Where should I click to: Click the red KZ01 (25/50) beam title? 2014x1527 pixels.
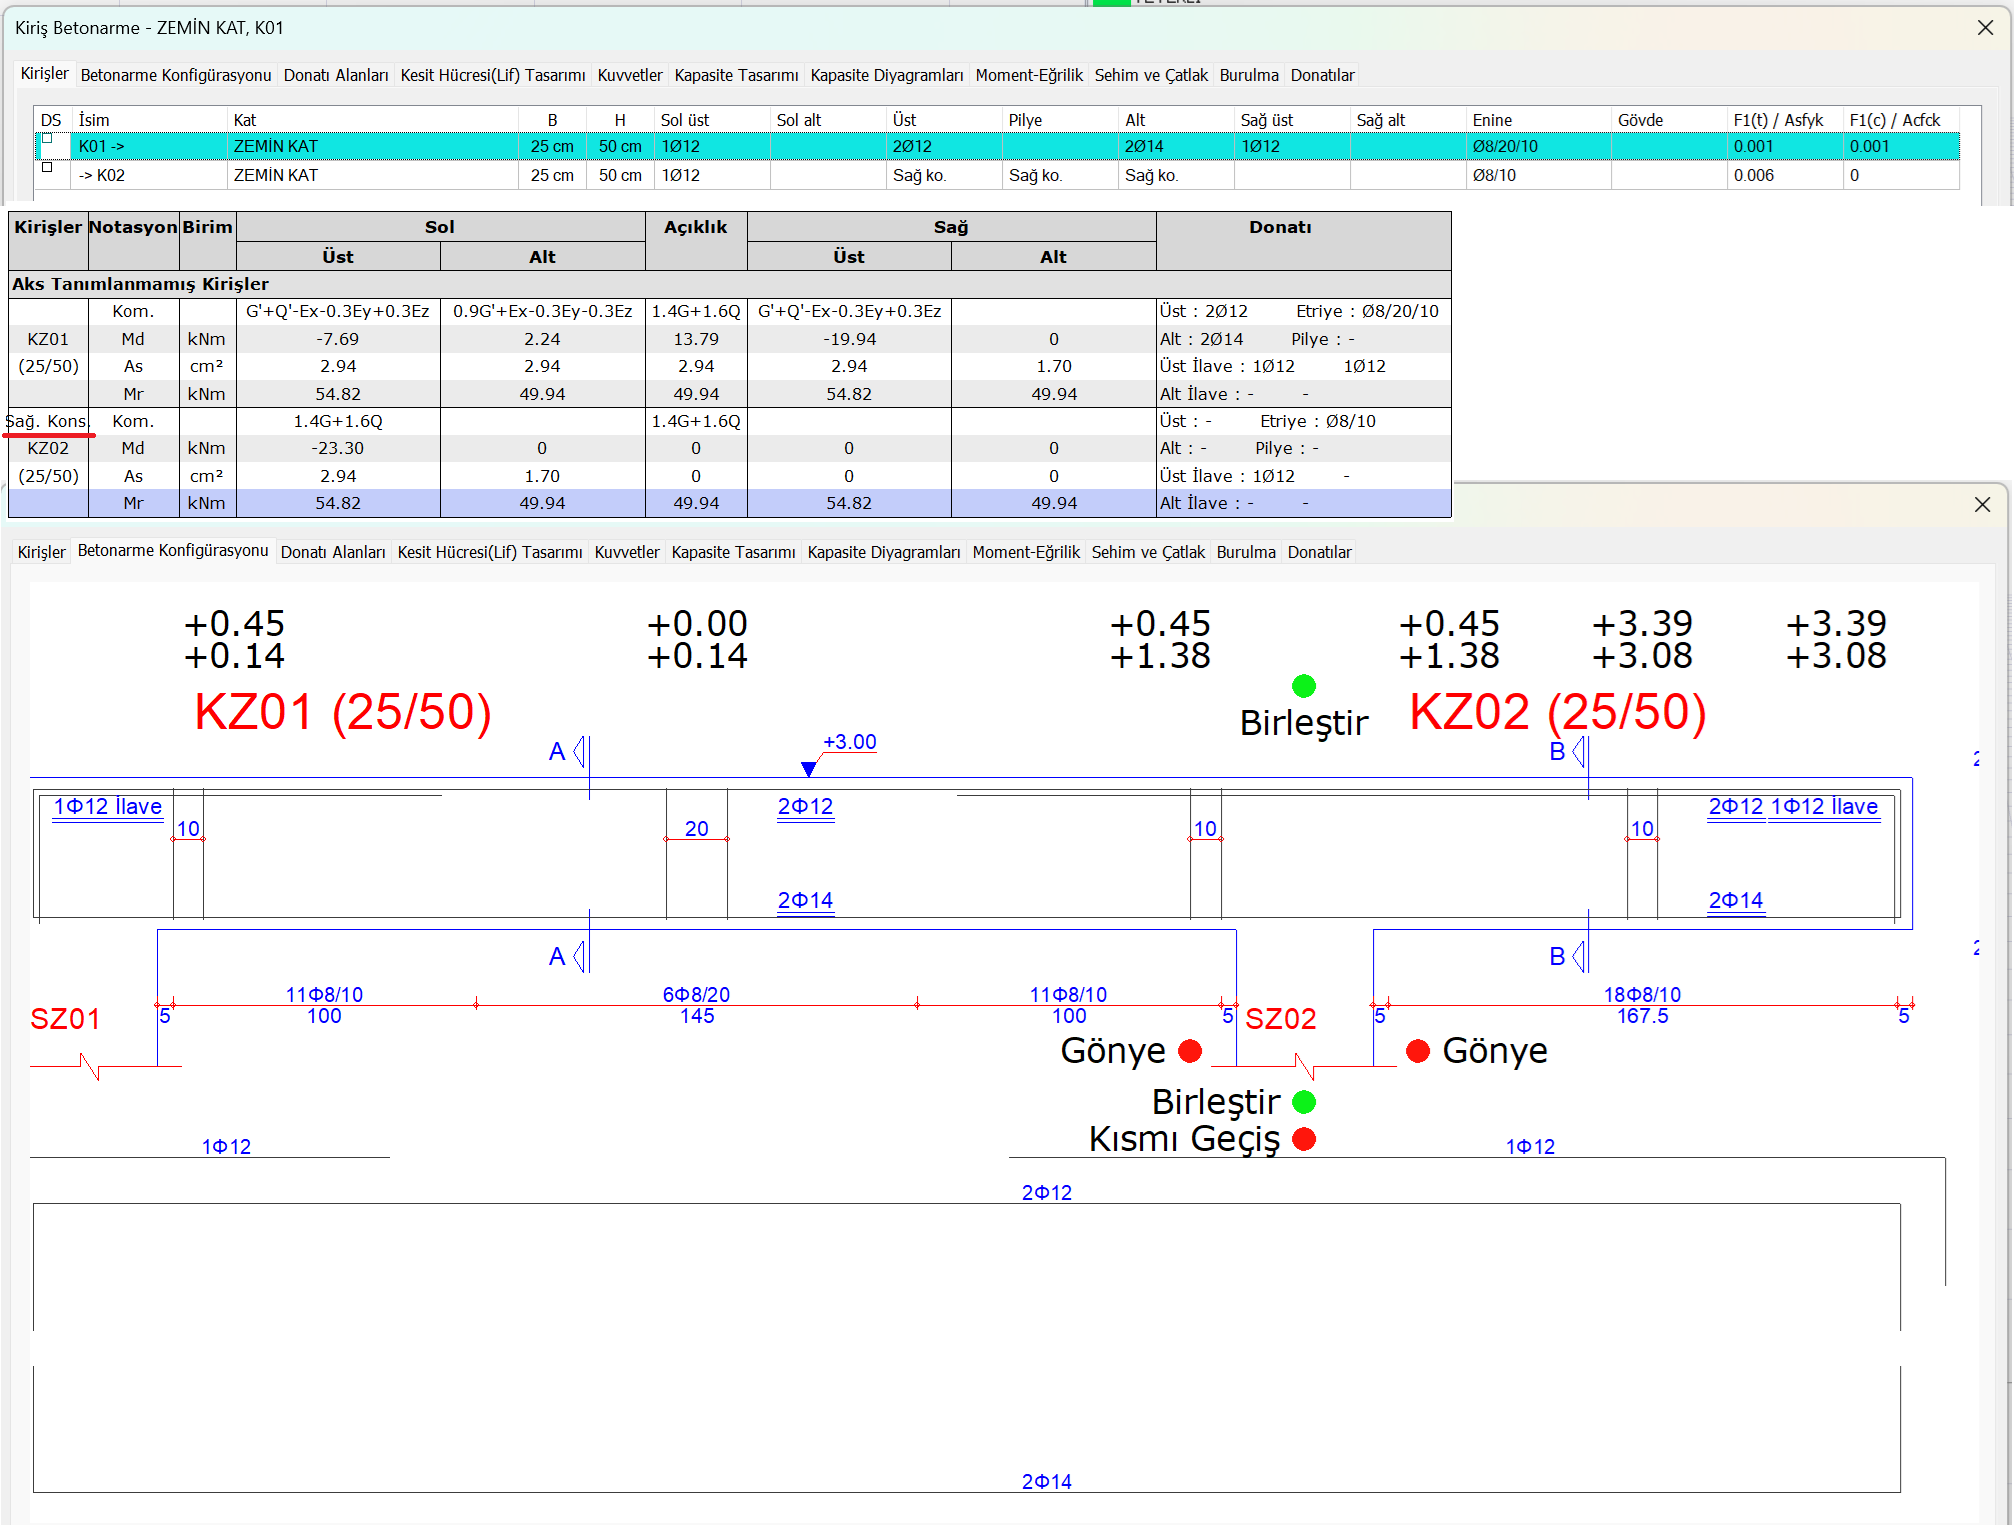point(343,712)
